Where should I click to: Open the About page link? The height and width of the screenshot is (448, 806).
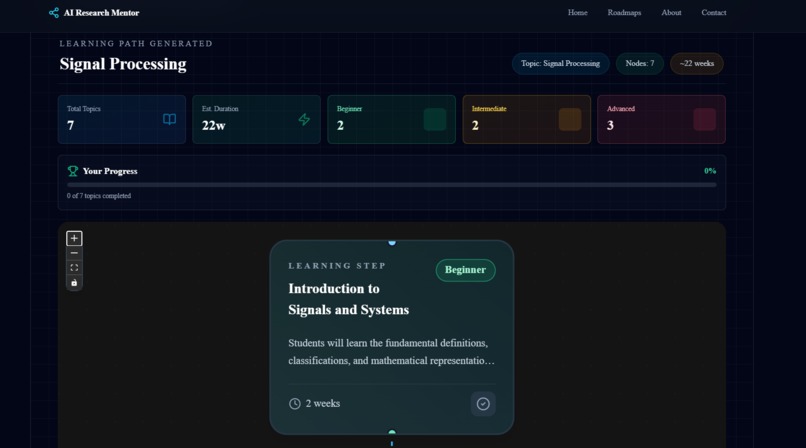[671, 12]
